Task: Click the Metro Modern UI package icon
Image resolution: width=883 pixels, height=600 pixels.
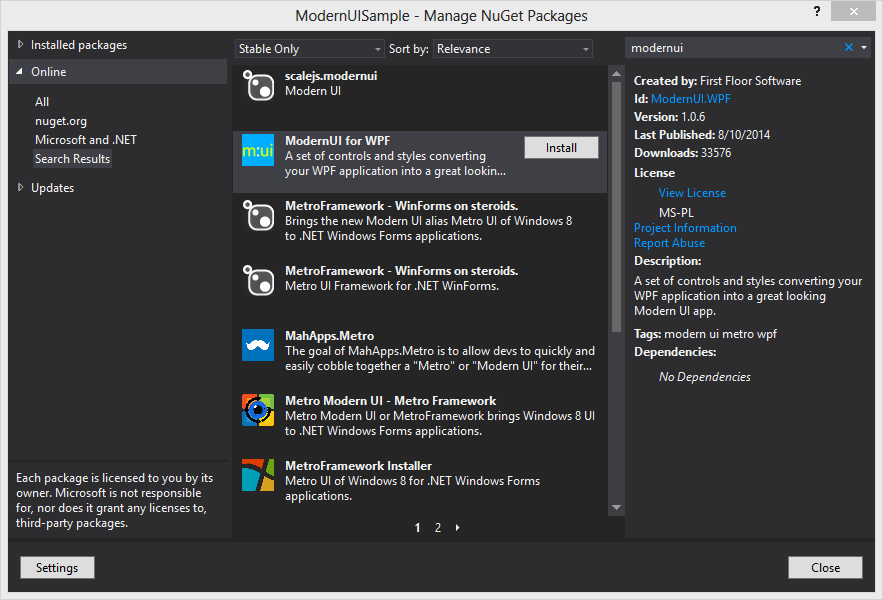Action: pyautogui.click(x=258, y=410)
